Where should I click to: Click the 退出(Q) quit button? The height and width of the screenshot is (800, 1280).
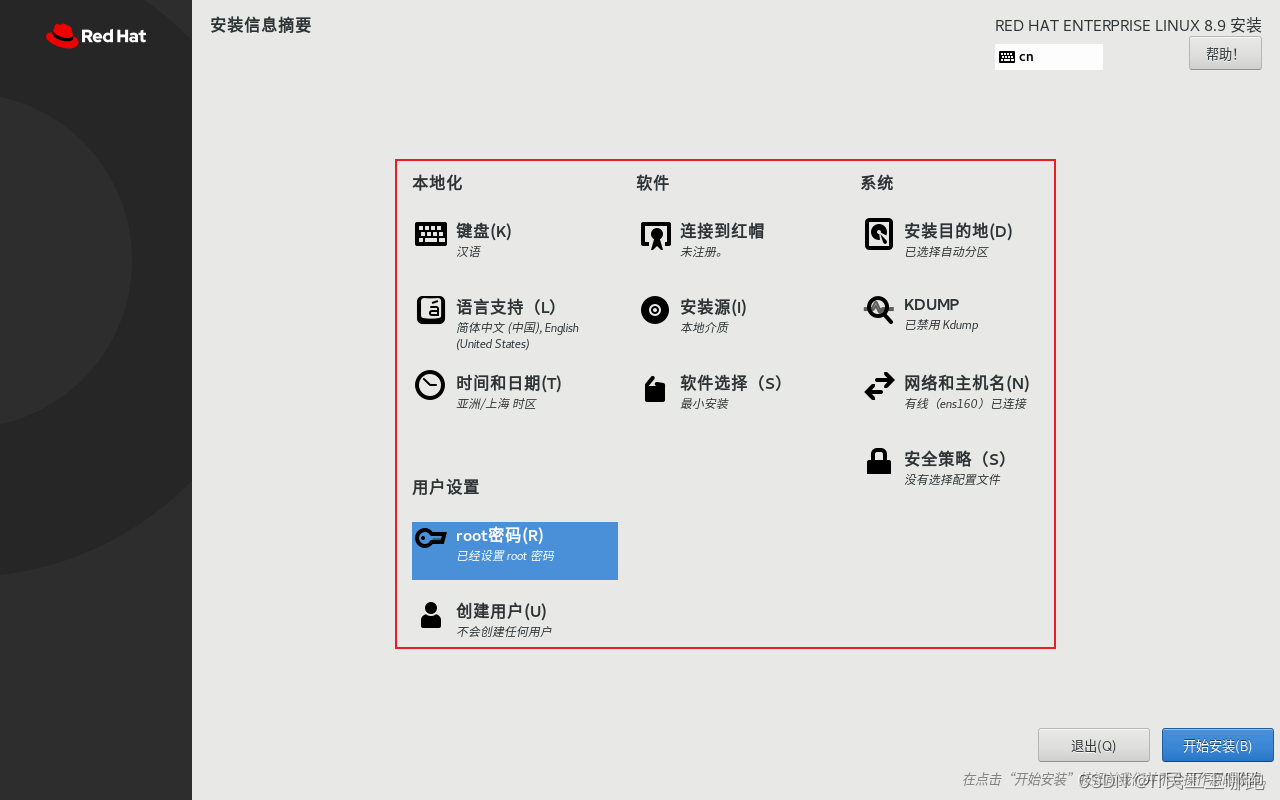pyautogui.click(x=1093, y=745)
